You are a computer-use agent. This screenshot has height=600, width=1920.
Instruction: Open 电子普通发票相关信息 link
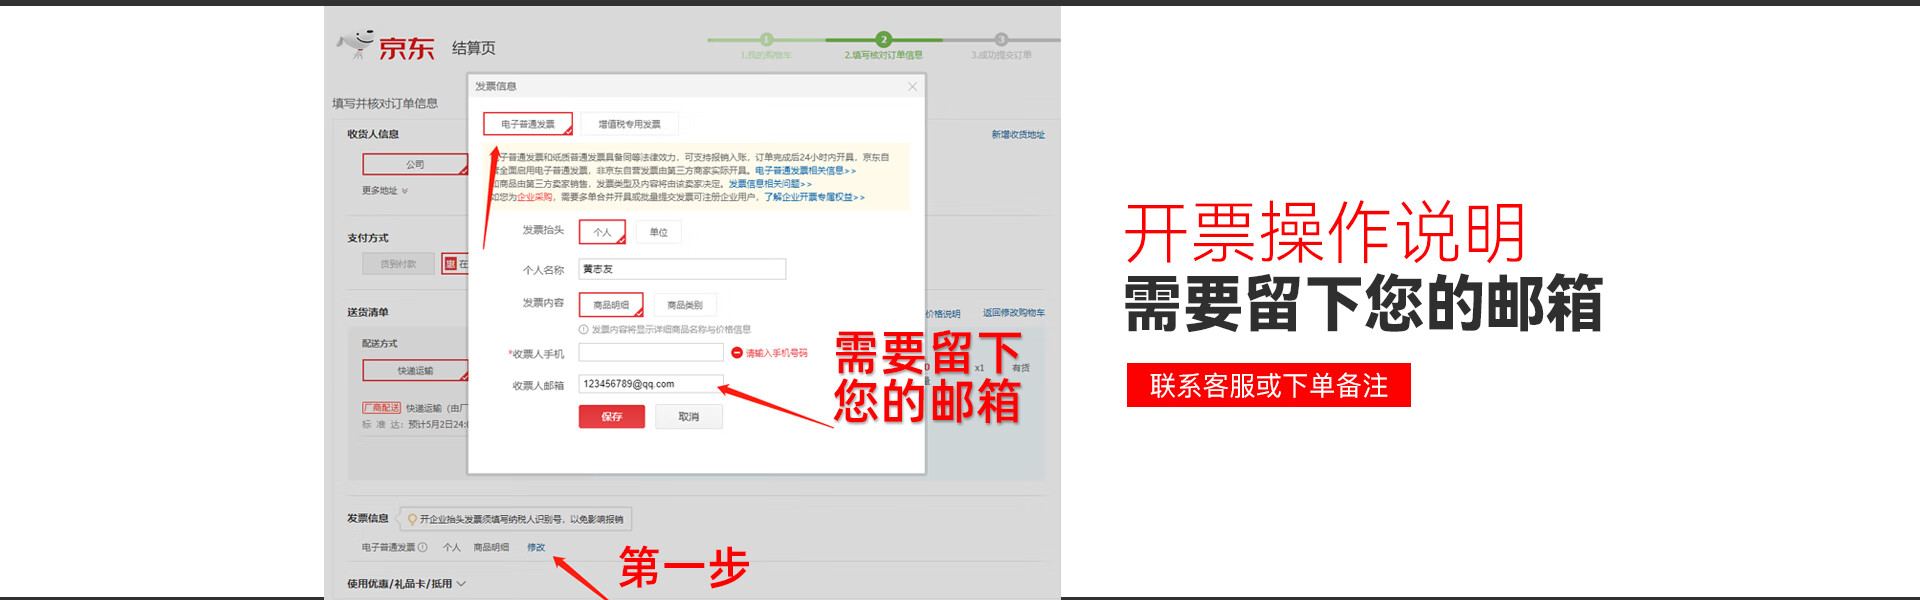804,171
